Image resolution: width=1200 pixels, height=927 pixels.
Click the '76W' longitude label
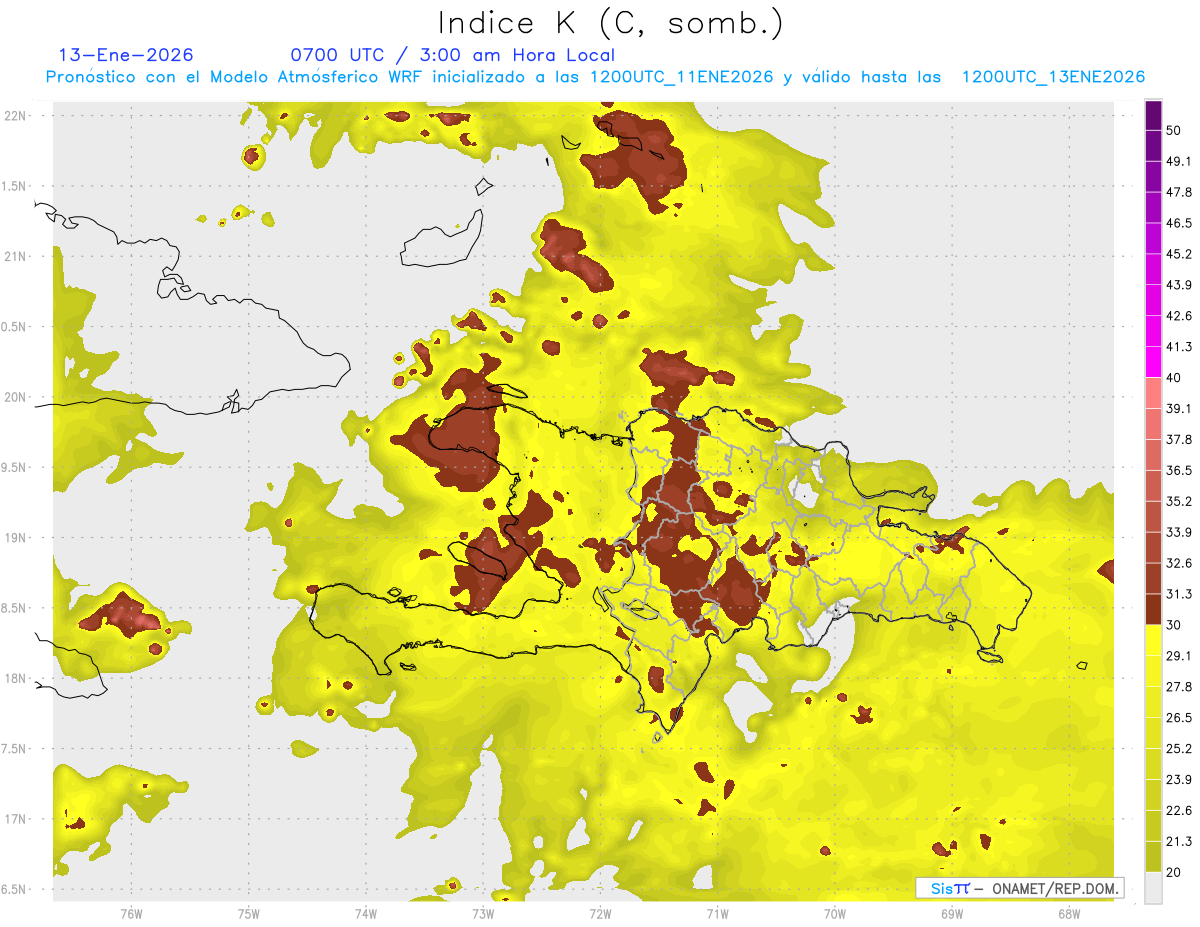(131, 914)
